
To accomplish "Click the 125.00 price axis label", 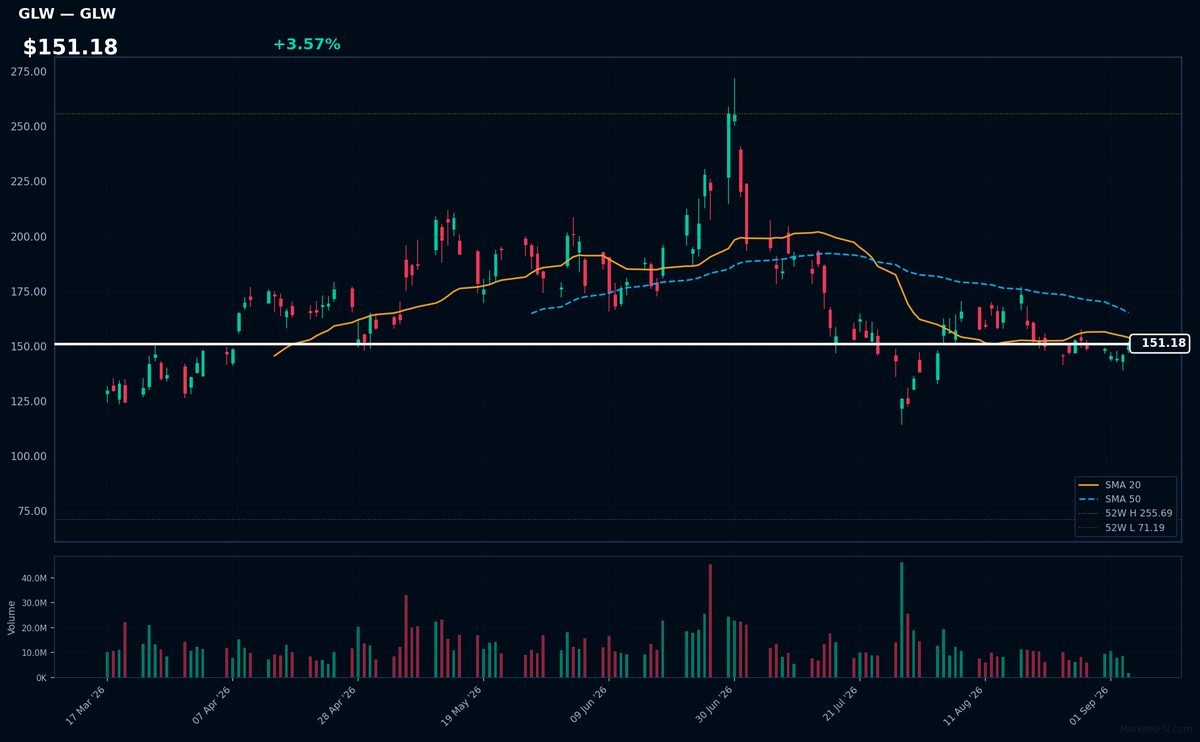I will [28, 402].
